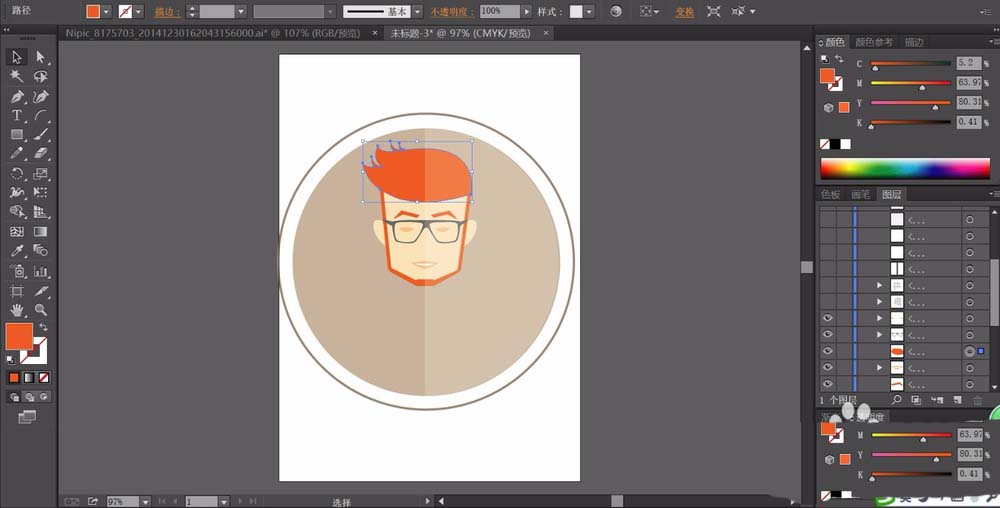This screenshot has width=1000, height=508.
Task: Enable Draw Inside mode
Action: point(43,396)
